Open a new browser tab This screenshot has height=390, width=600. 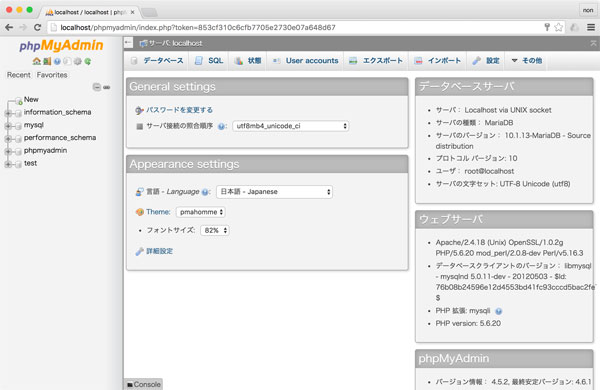pyautogui.click(x=150, y=13)
